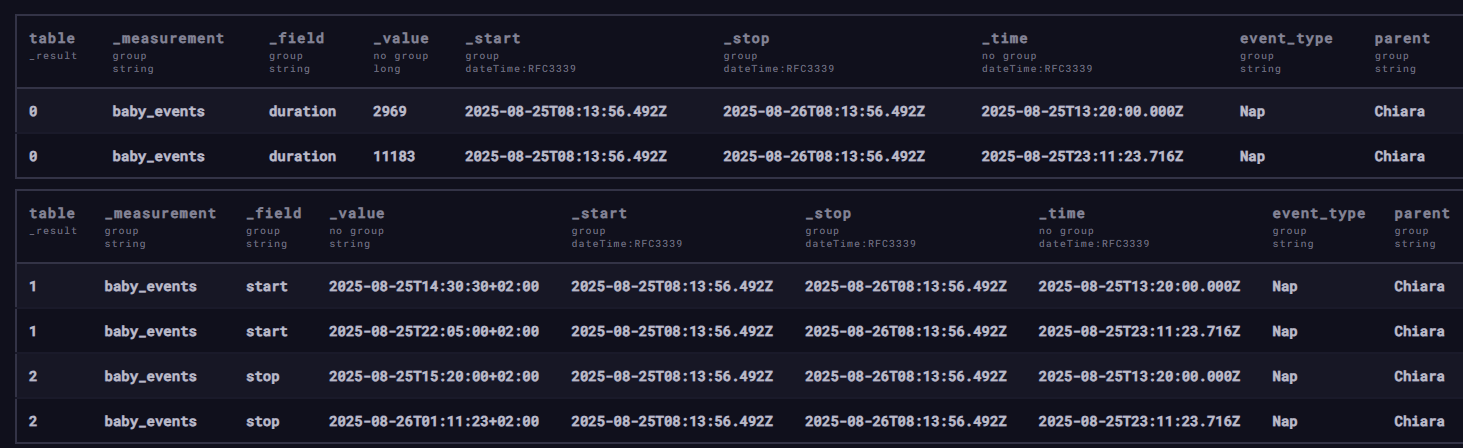Click Chiara in first top table row
Viewport: 1463px width, 448px height.
pos(1399,111)
